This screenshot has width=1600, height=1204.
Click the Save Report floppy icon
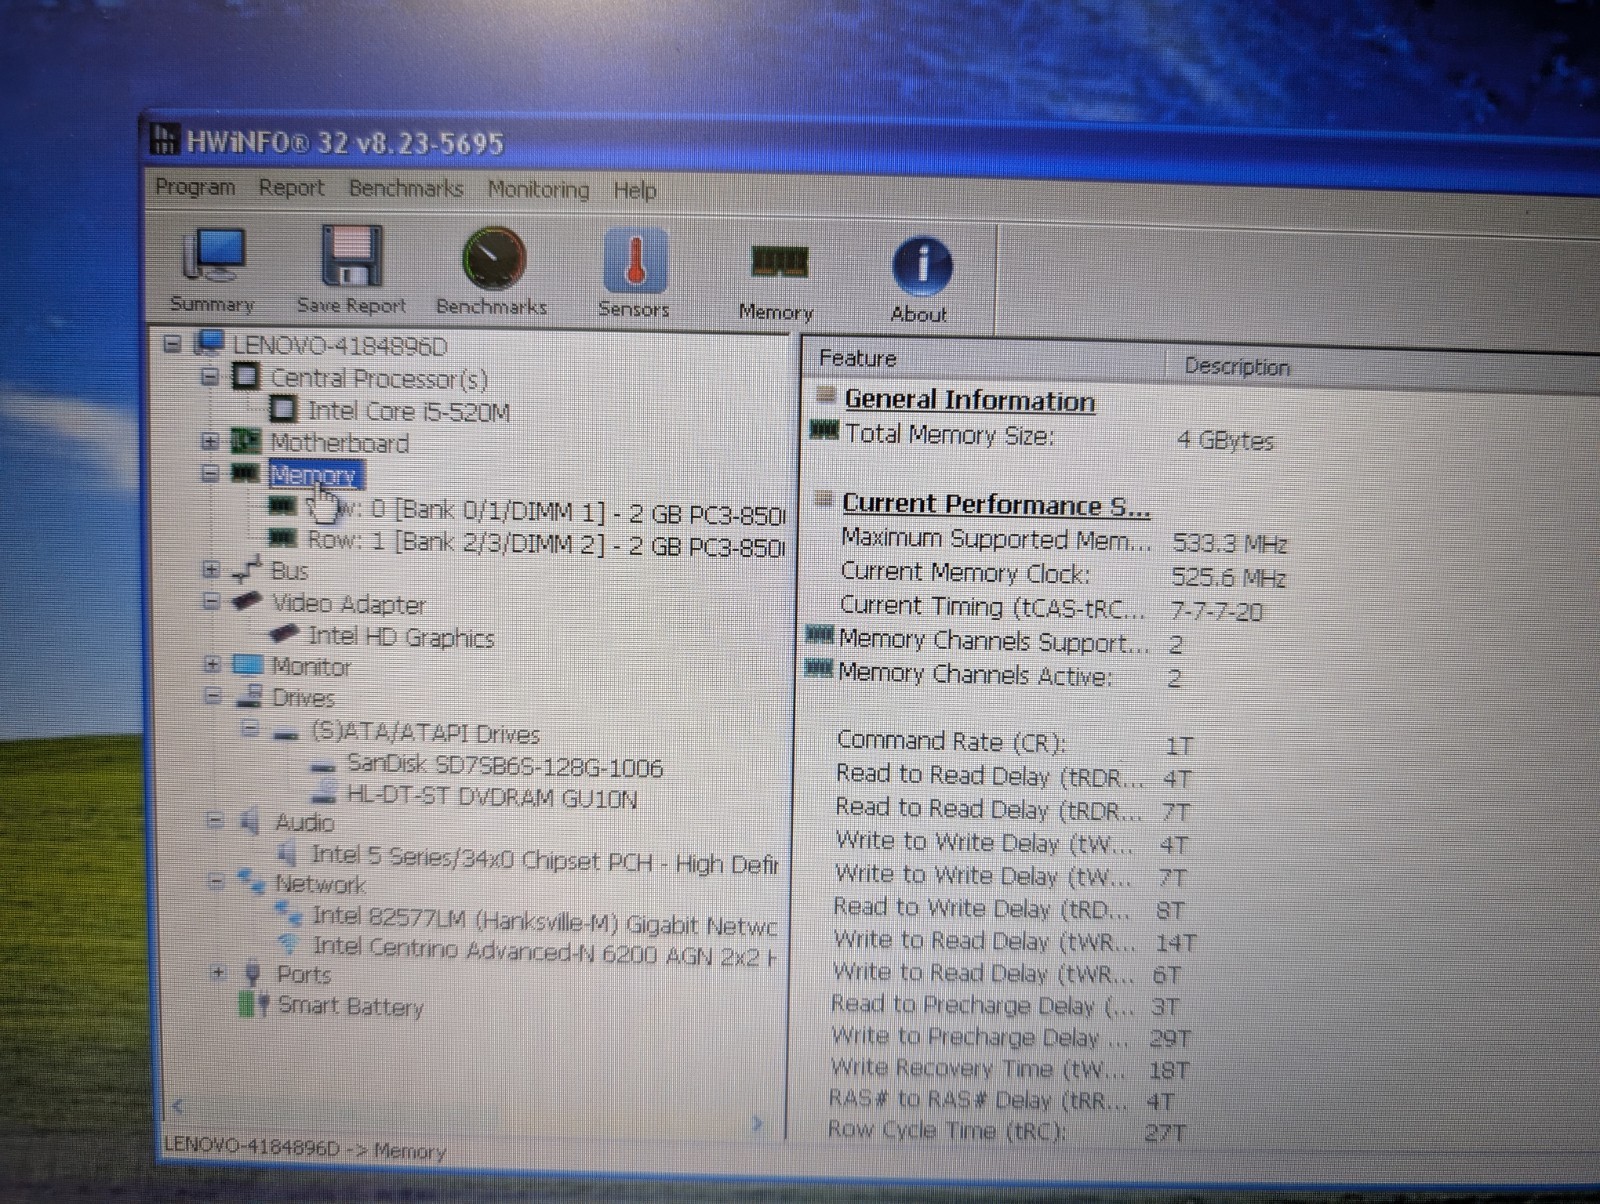point(351,256)
